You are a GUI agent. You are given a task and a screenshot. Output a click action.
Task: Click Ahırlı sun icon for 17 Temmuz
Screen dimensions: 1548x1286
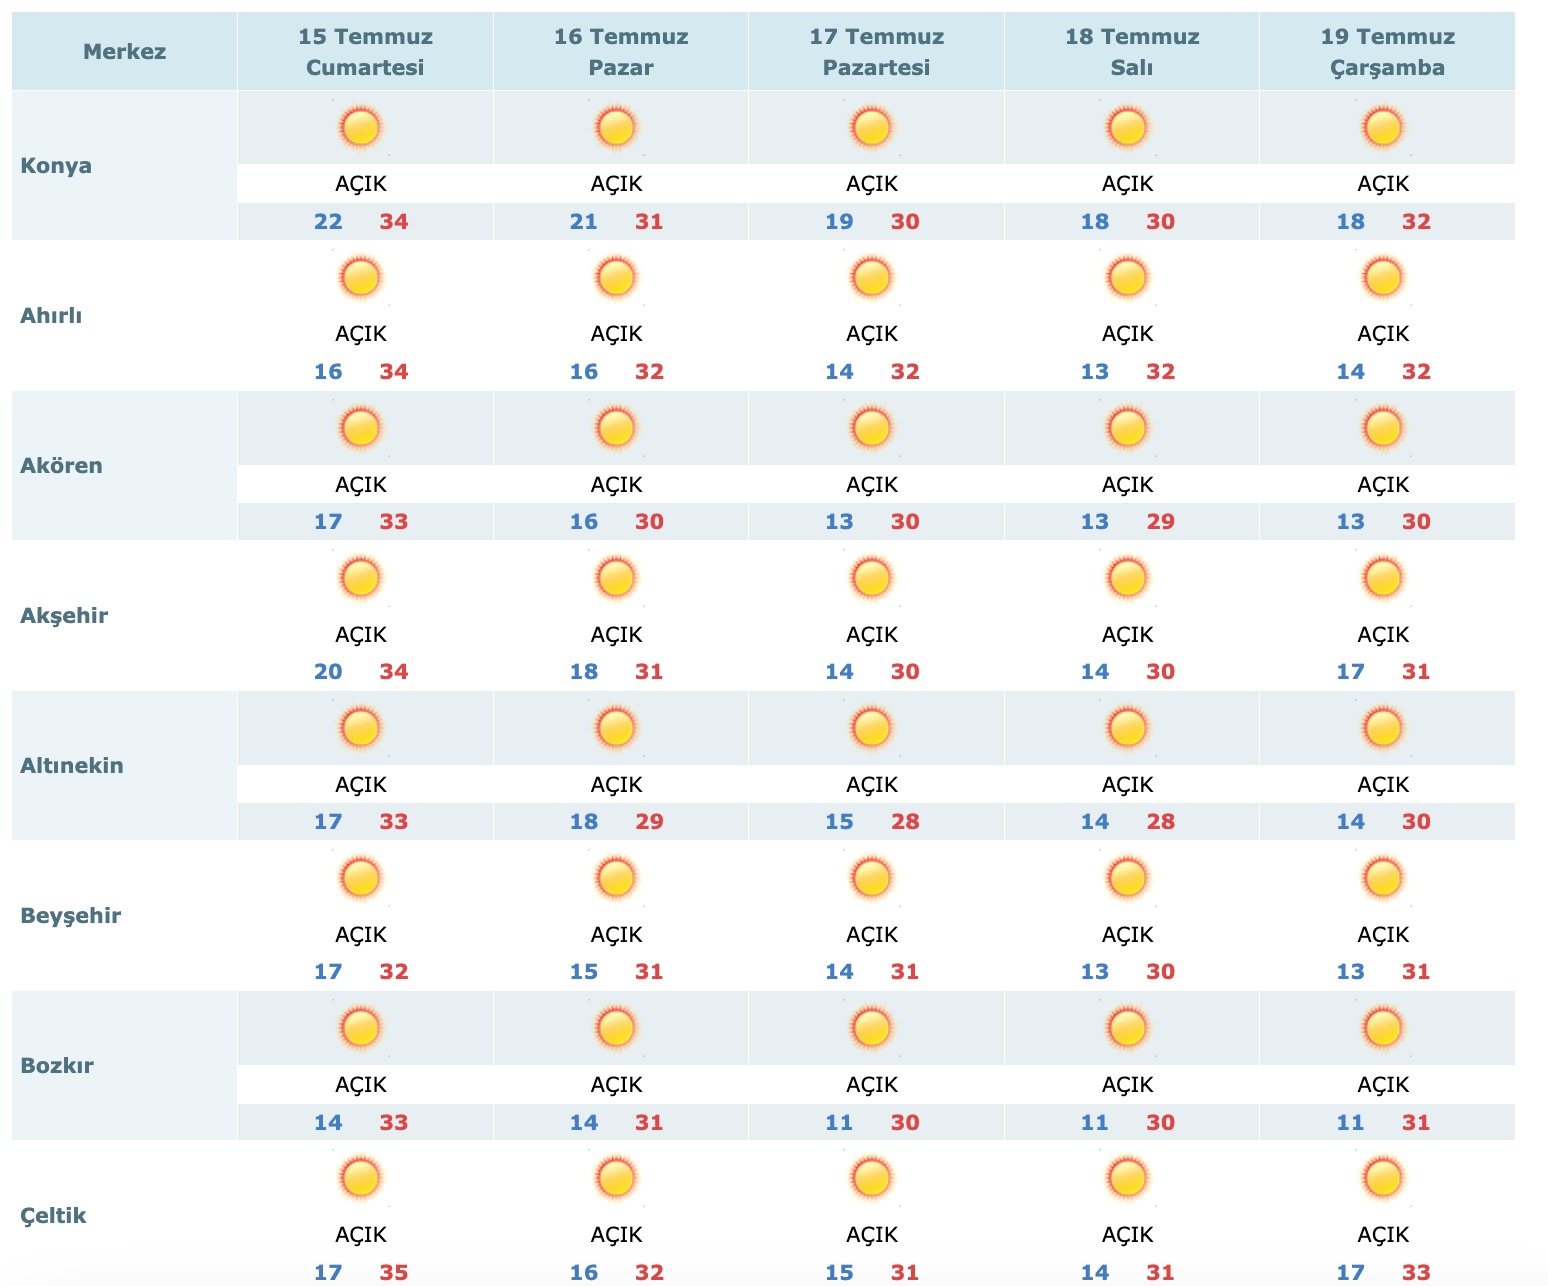[871, 278]
